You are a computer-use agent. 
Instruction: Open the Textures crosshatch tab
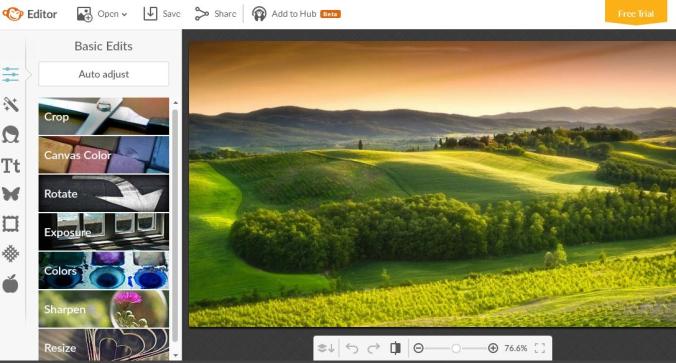pos(11,254)
